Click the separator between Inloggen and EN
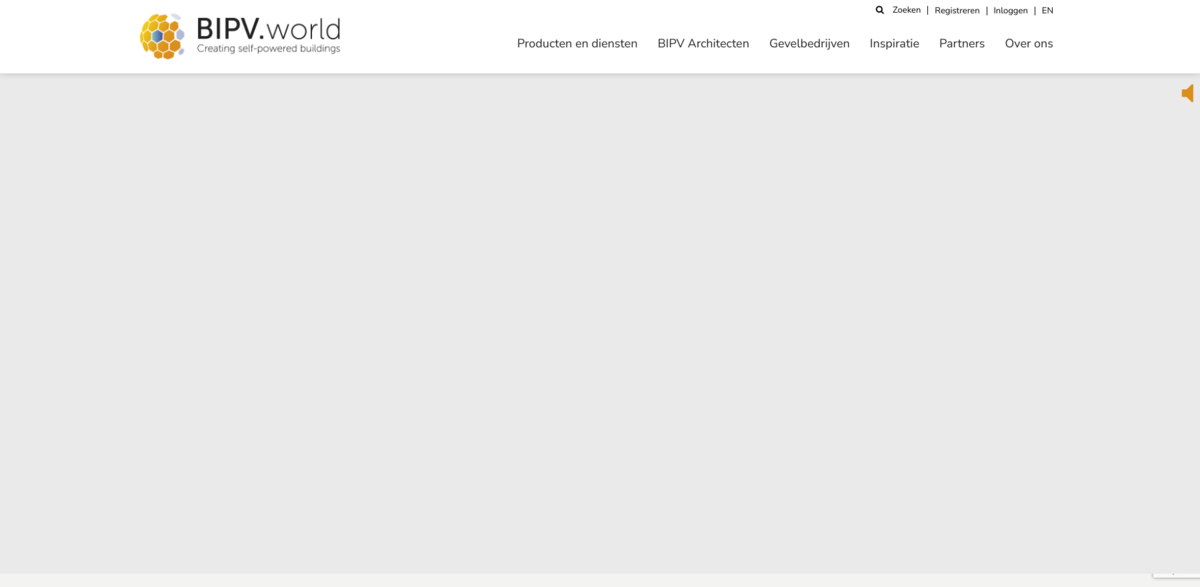This screenshot has width=1200, height=587. 1035,11
